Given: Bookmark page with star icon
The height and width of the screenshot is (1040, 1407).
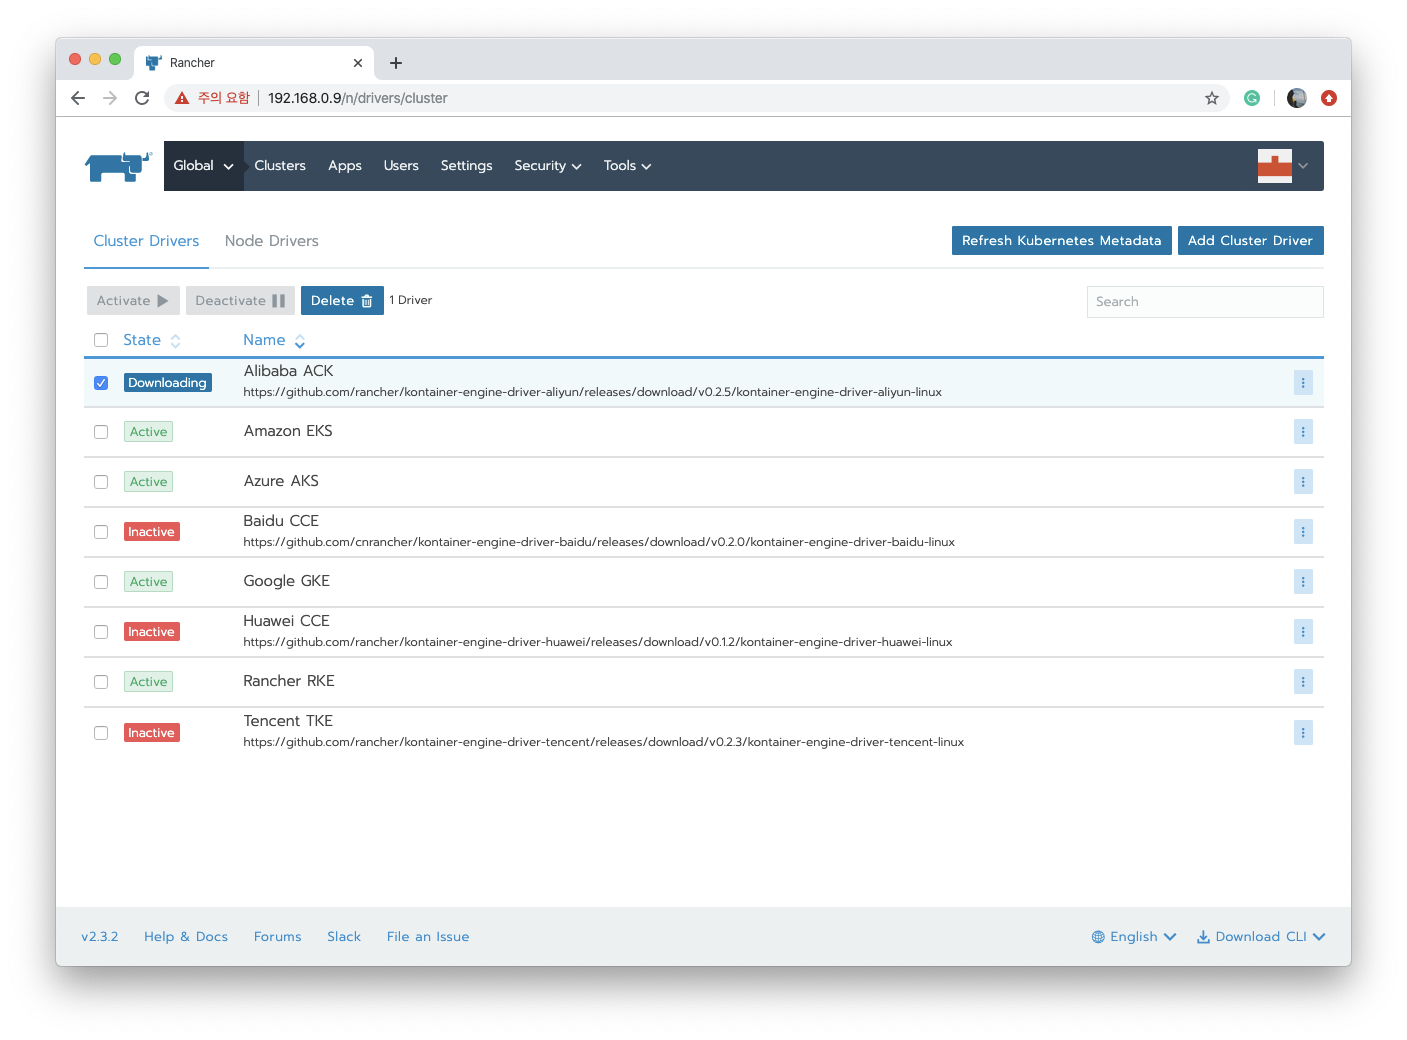Looking at the screenshot, I should [x=1212, y=98].
